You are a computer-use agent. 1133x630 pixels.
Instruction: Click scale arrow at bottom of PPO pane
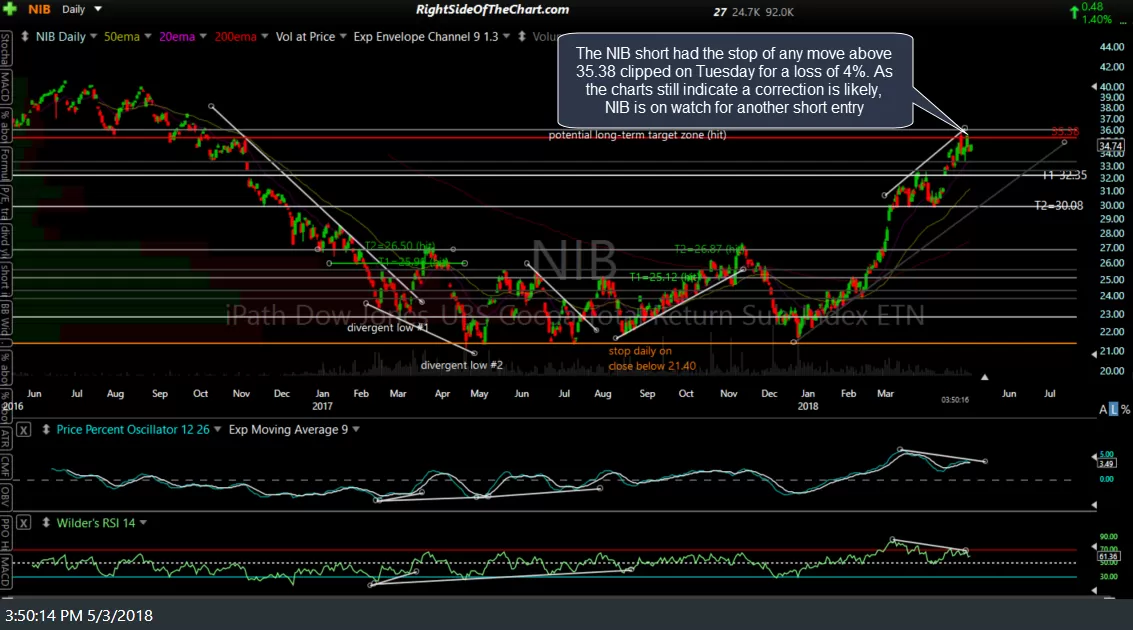coord(1093,504)
